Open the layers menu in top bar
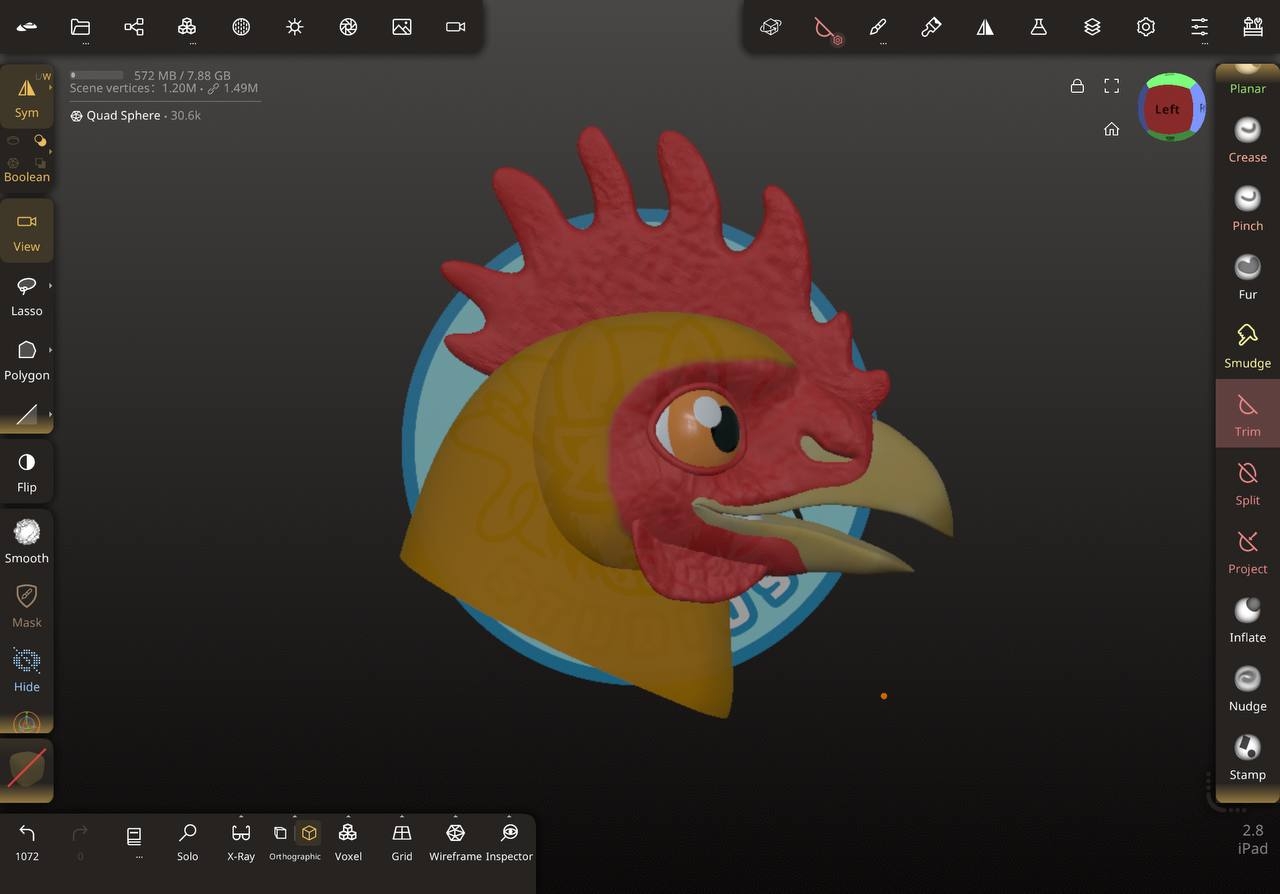 click(1092, 27)
